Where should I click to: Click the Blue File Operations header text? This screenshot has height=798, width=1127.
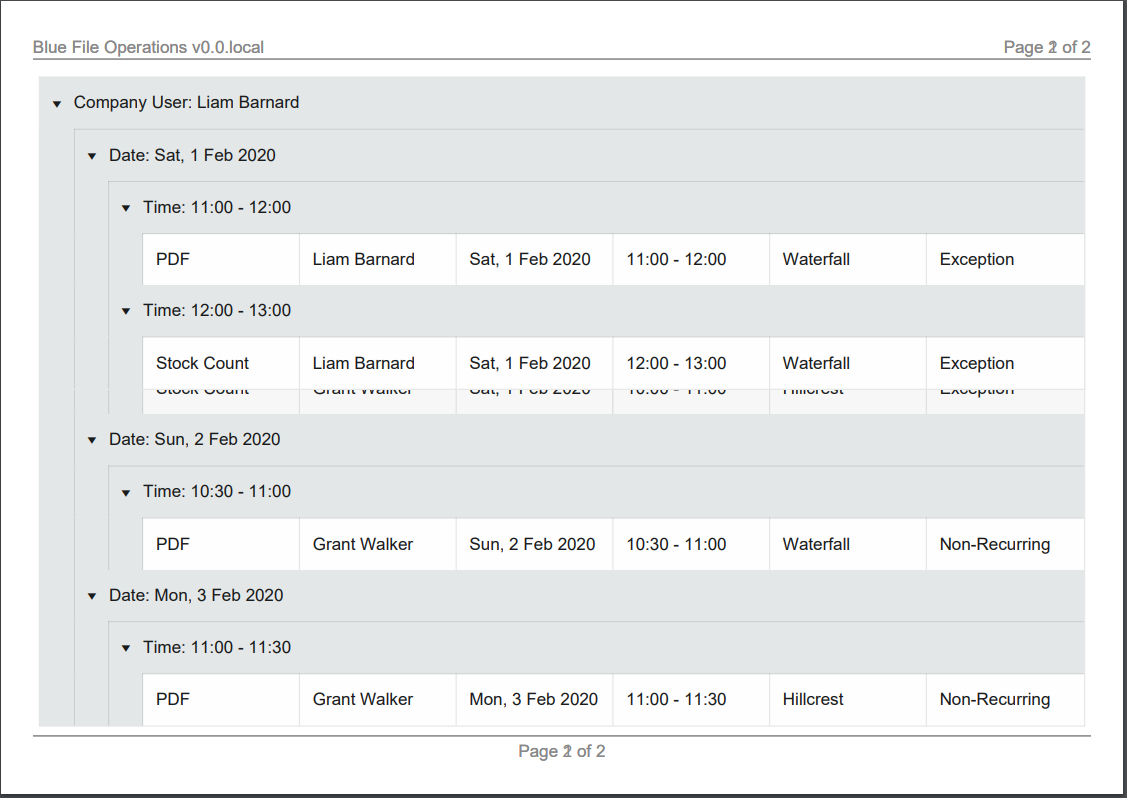tap(148, 47)
